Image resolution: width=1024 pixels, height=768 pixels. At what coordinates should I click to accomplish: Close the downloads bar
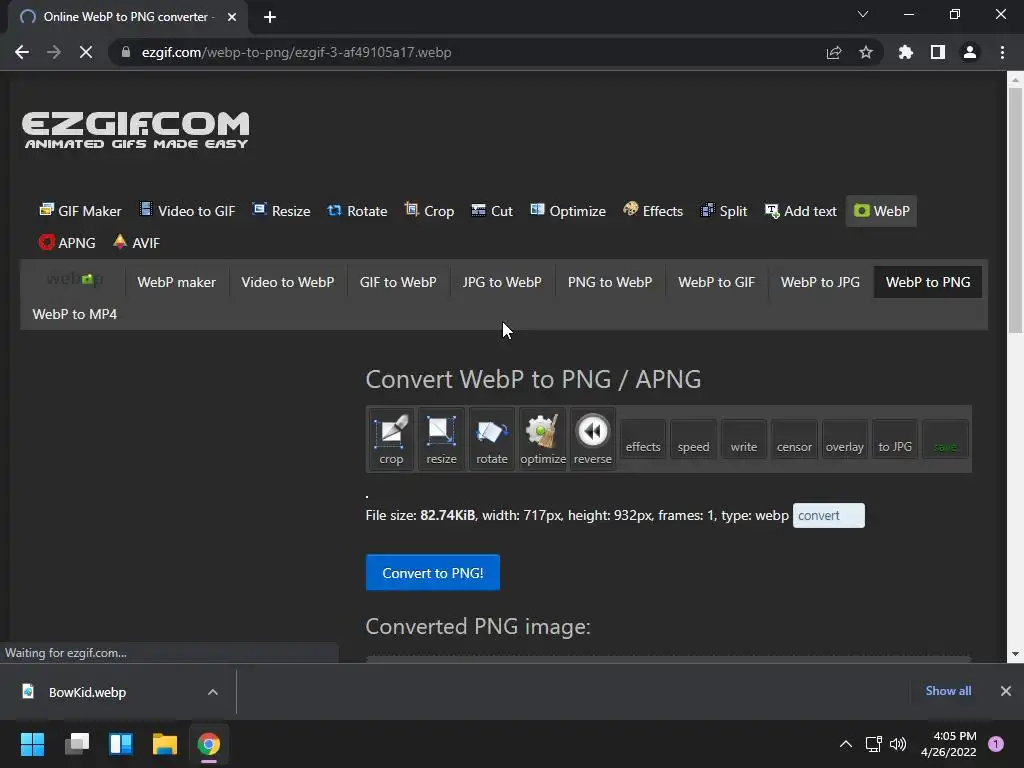[x=1005, y=691]
